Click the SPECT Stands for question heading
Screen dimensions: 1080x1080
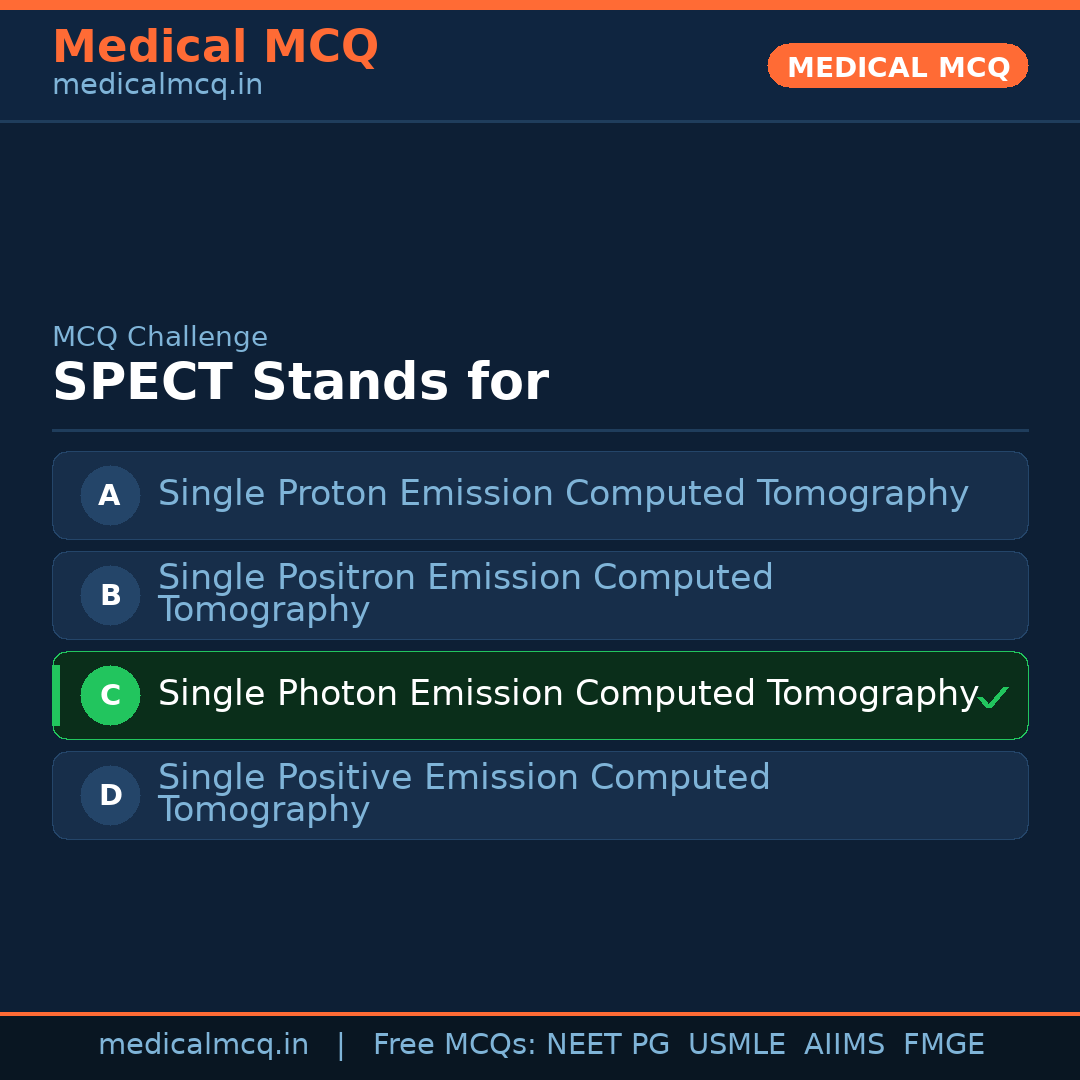300,383
